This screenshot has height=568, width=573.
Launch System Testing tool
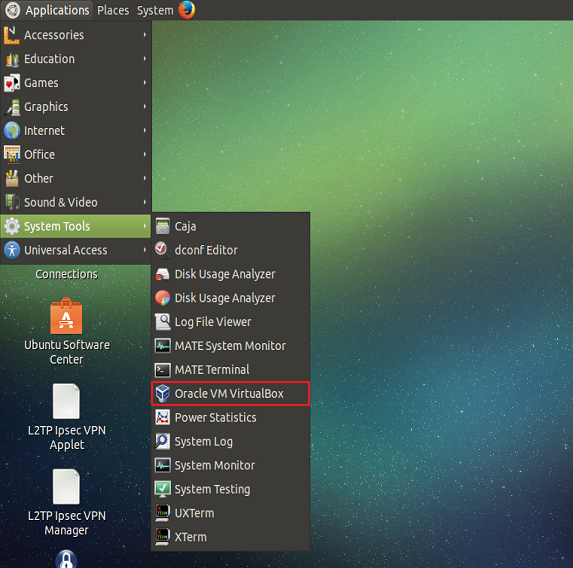[x=230, y=489]
